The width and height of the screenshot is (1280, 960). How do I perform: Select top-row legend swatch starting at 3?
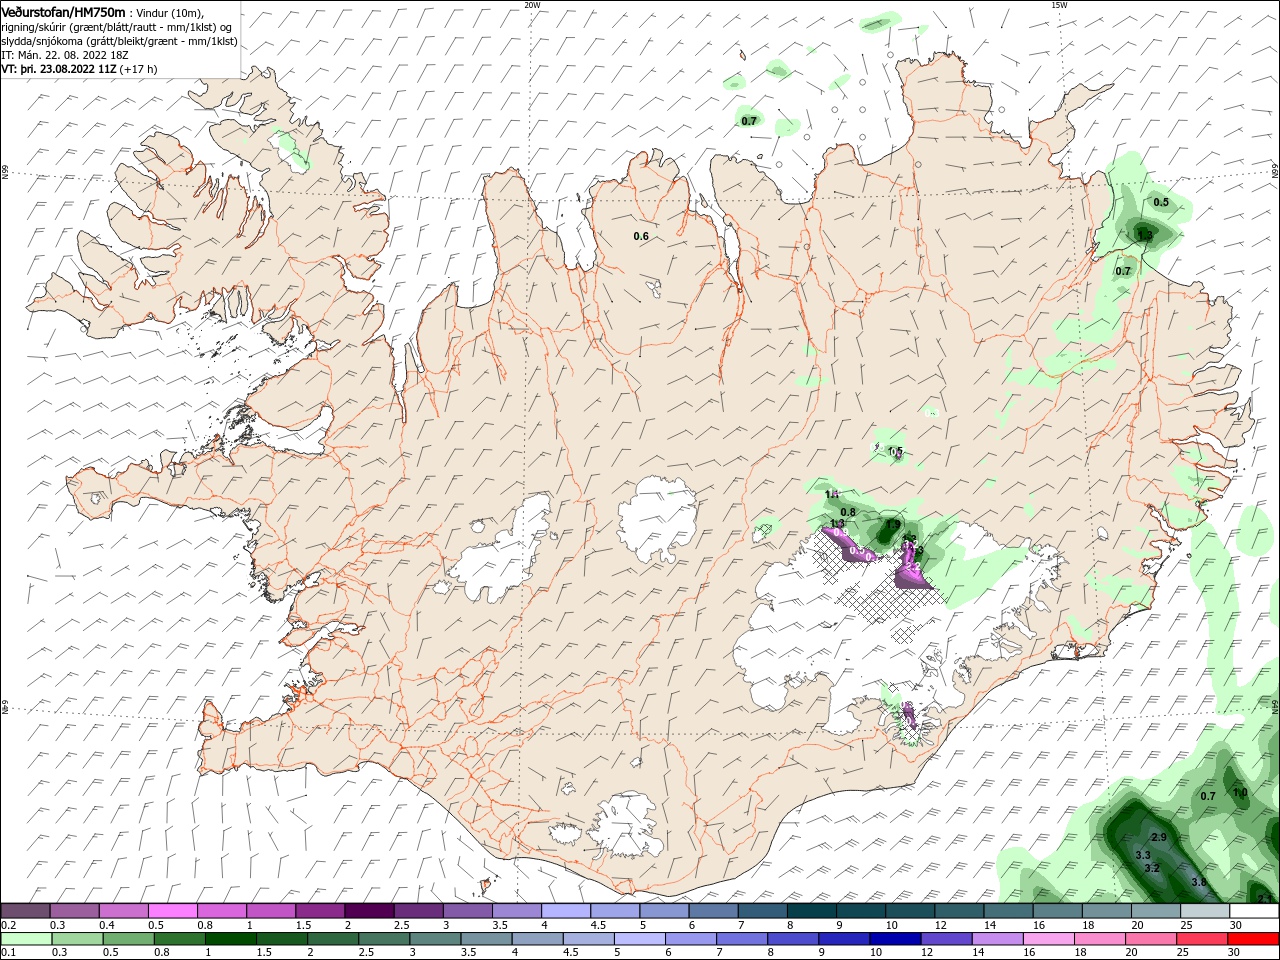pos(467,910)
